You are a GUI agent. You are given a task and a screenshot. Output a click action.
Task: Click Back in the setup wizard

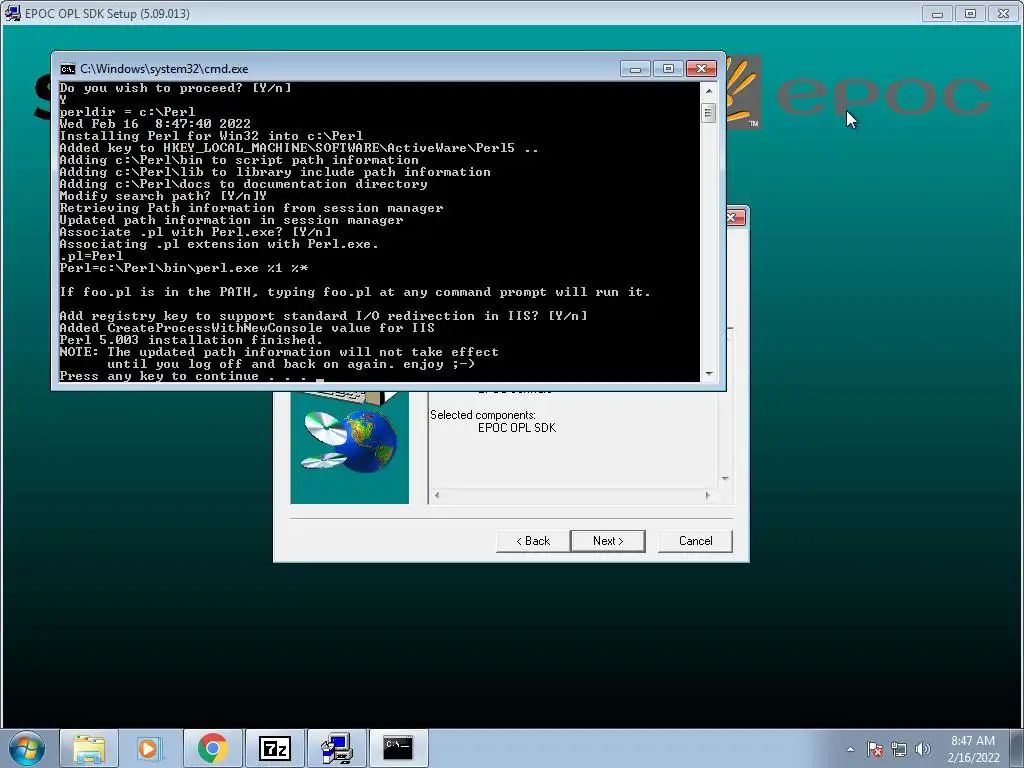[x=533, y=541]
